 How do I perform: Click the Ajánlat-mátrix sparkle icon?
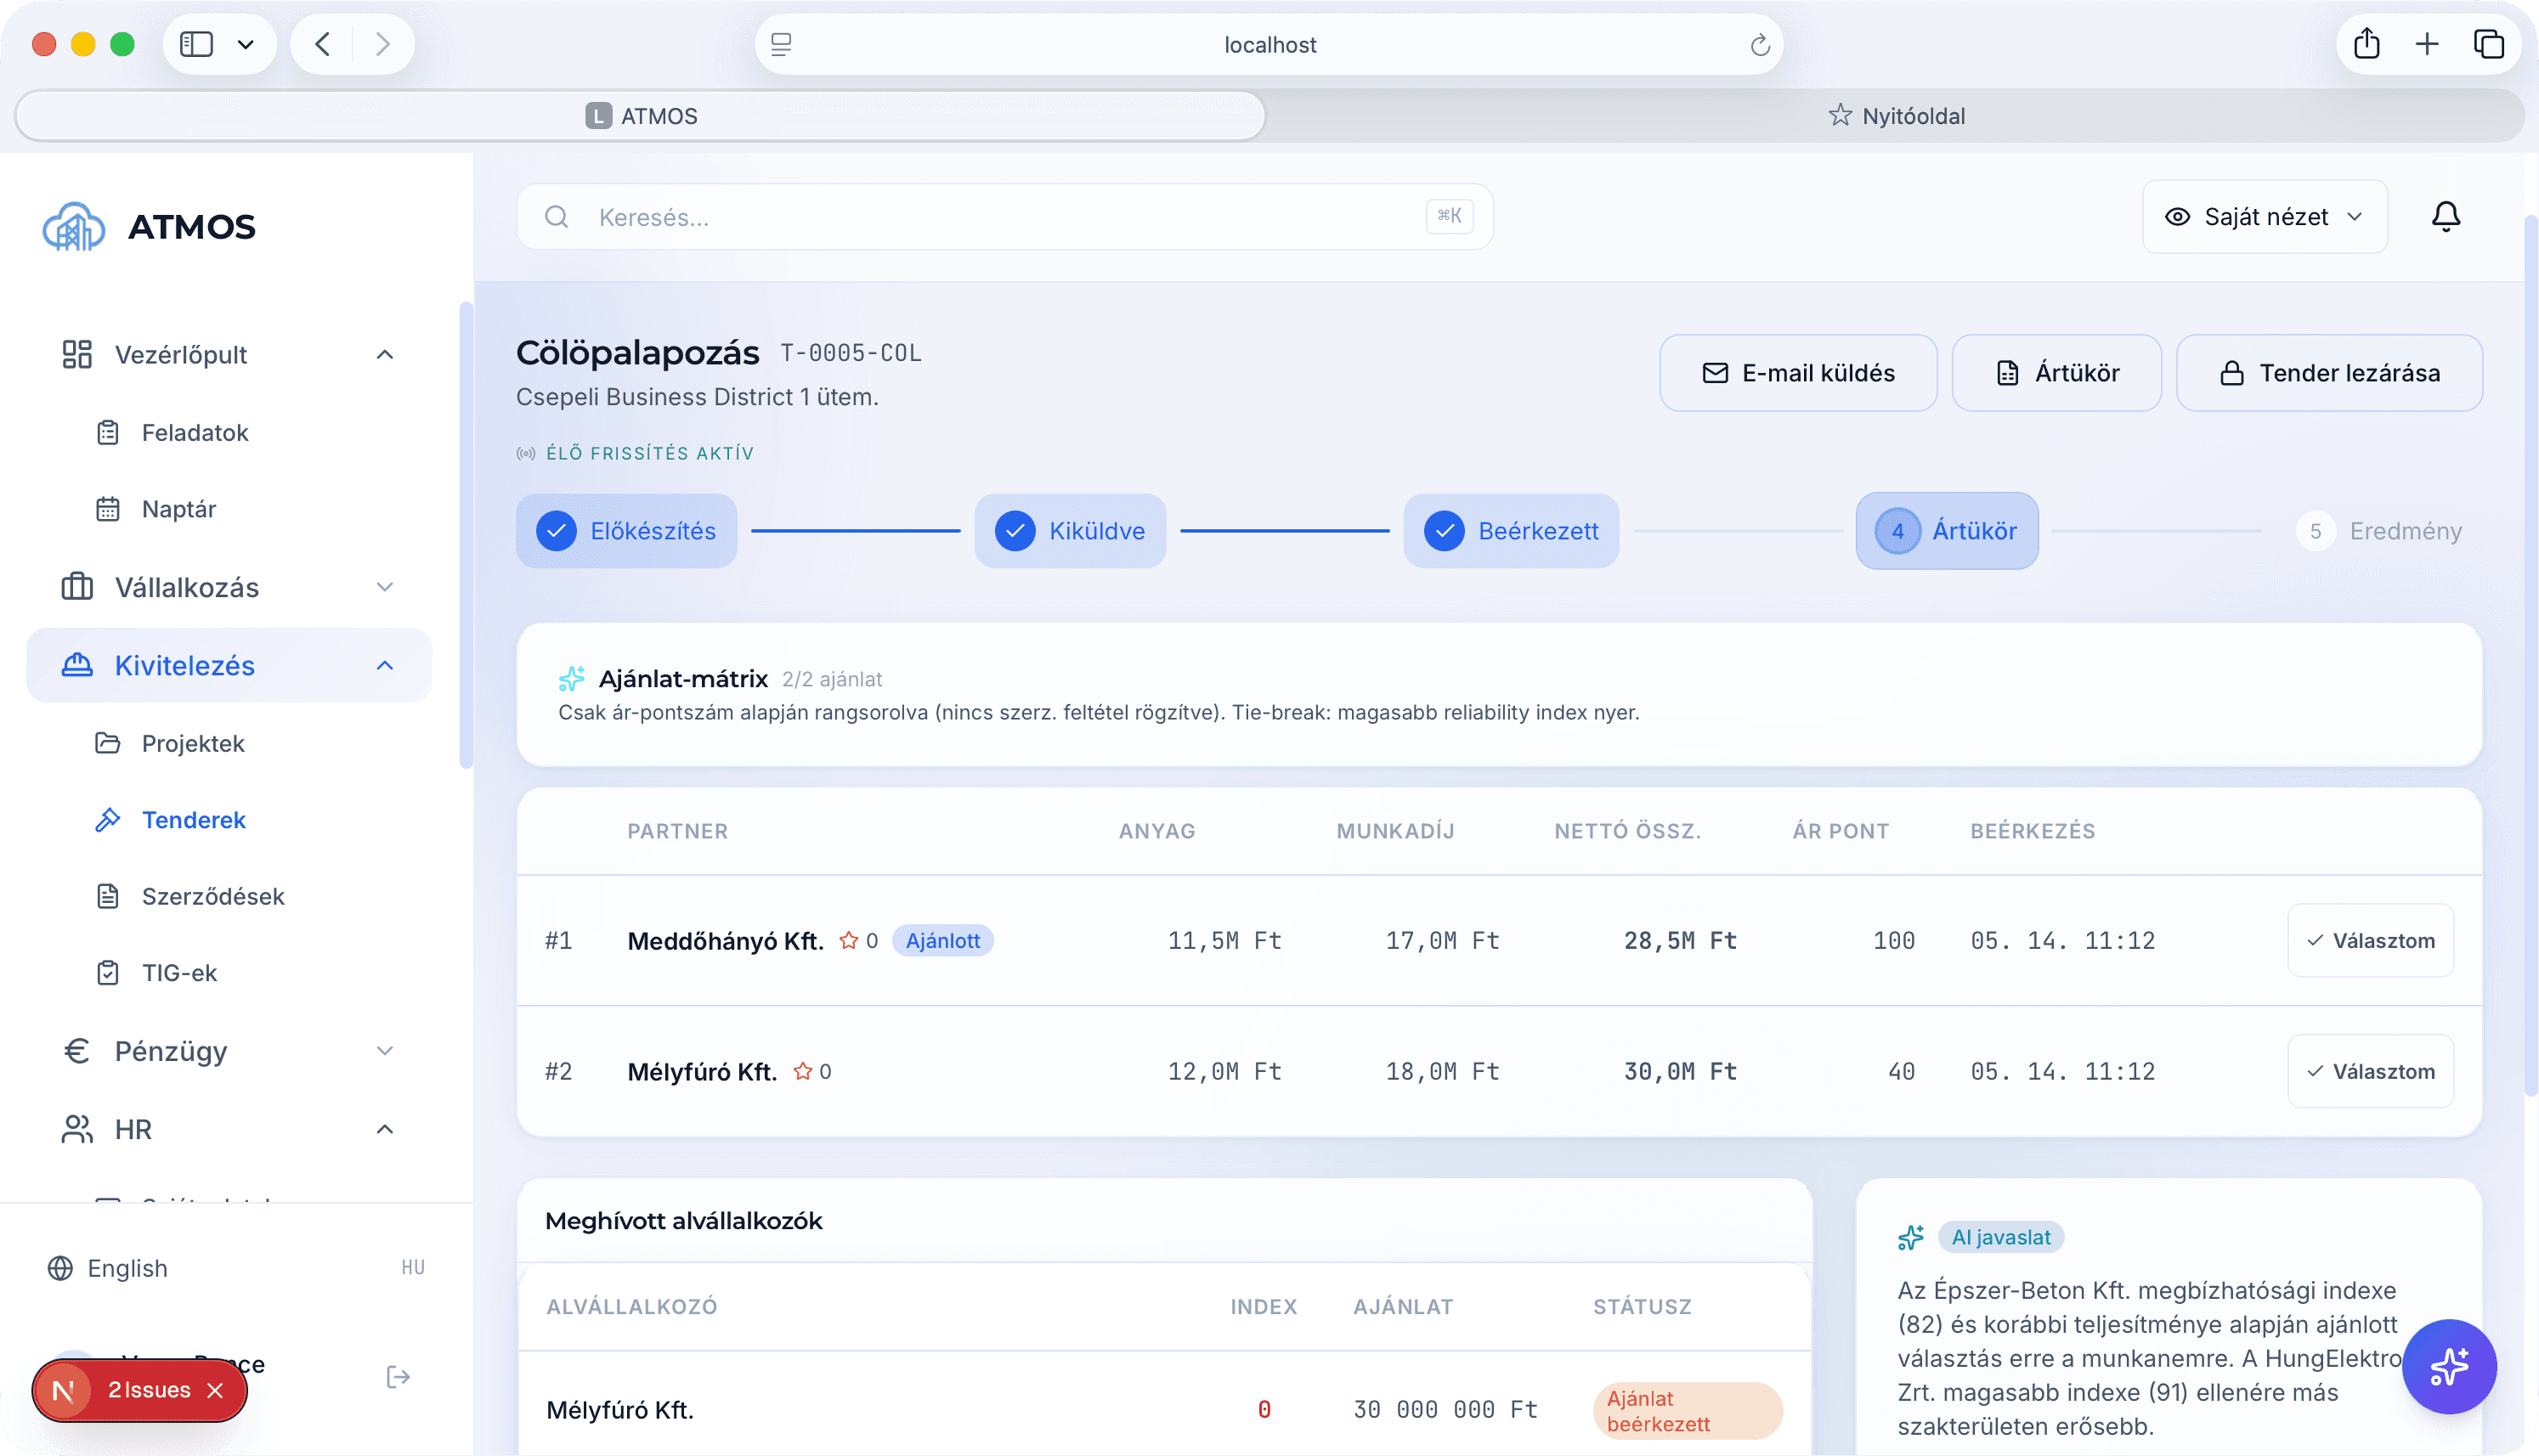(571, 679)
